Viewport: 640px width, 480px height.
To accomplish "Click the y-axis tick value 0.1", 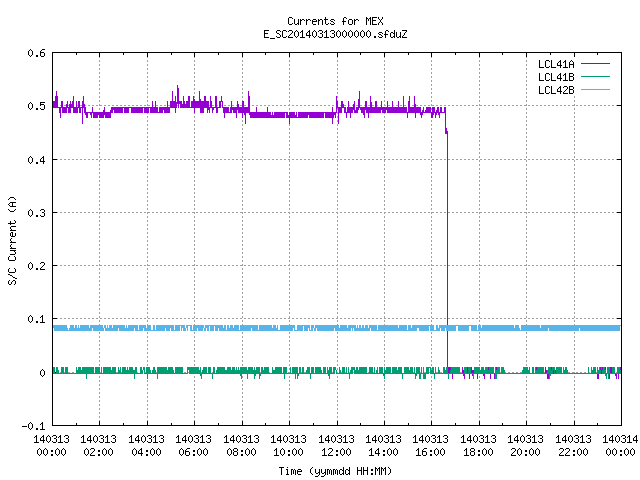I will click(37, 319).
